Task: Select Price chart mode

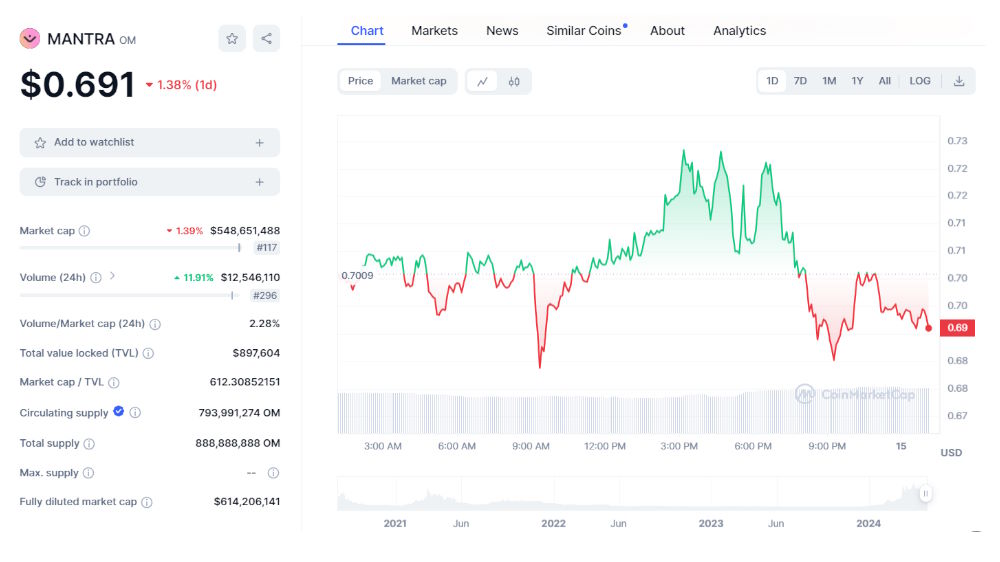Action: [360, 81]
